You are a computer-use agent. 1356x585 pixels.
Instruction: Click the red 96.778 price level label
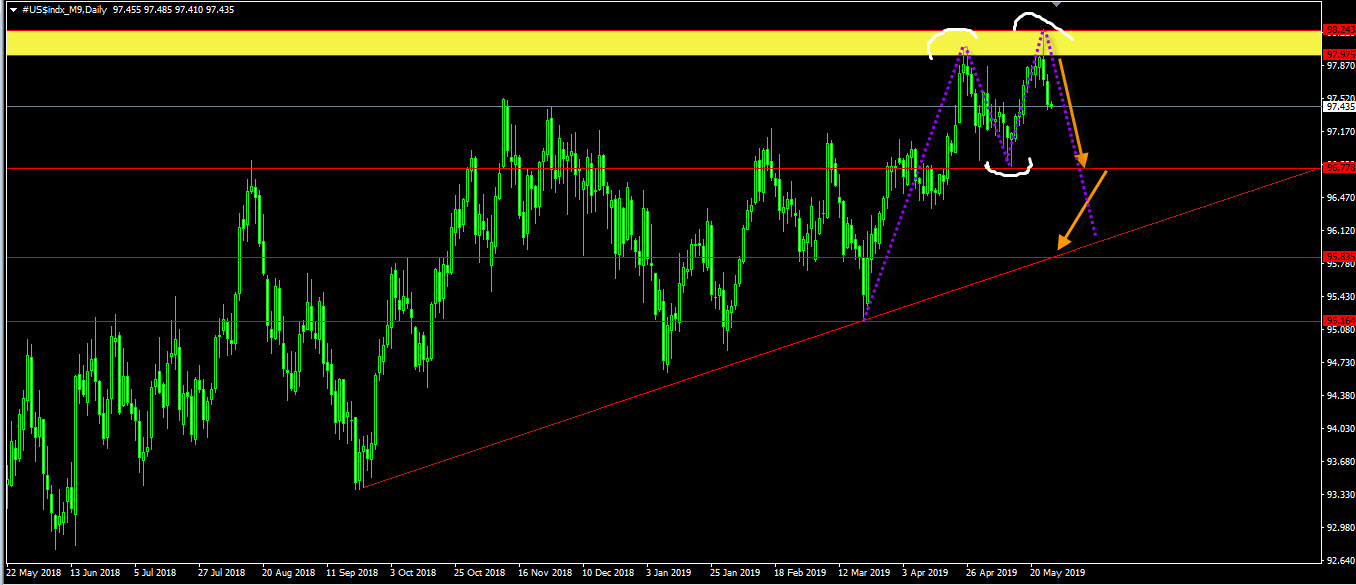point(1339,168)
